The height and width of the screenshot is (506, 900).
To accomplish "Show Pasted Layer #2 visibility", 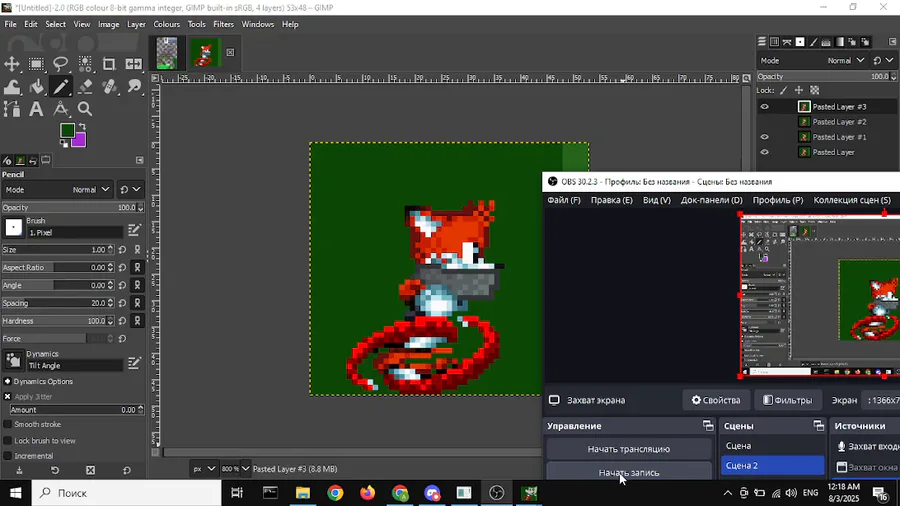I will pos(765,122).
